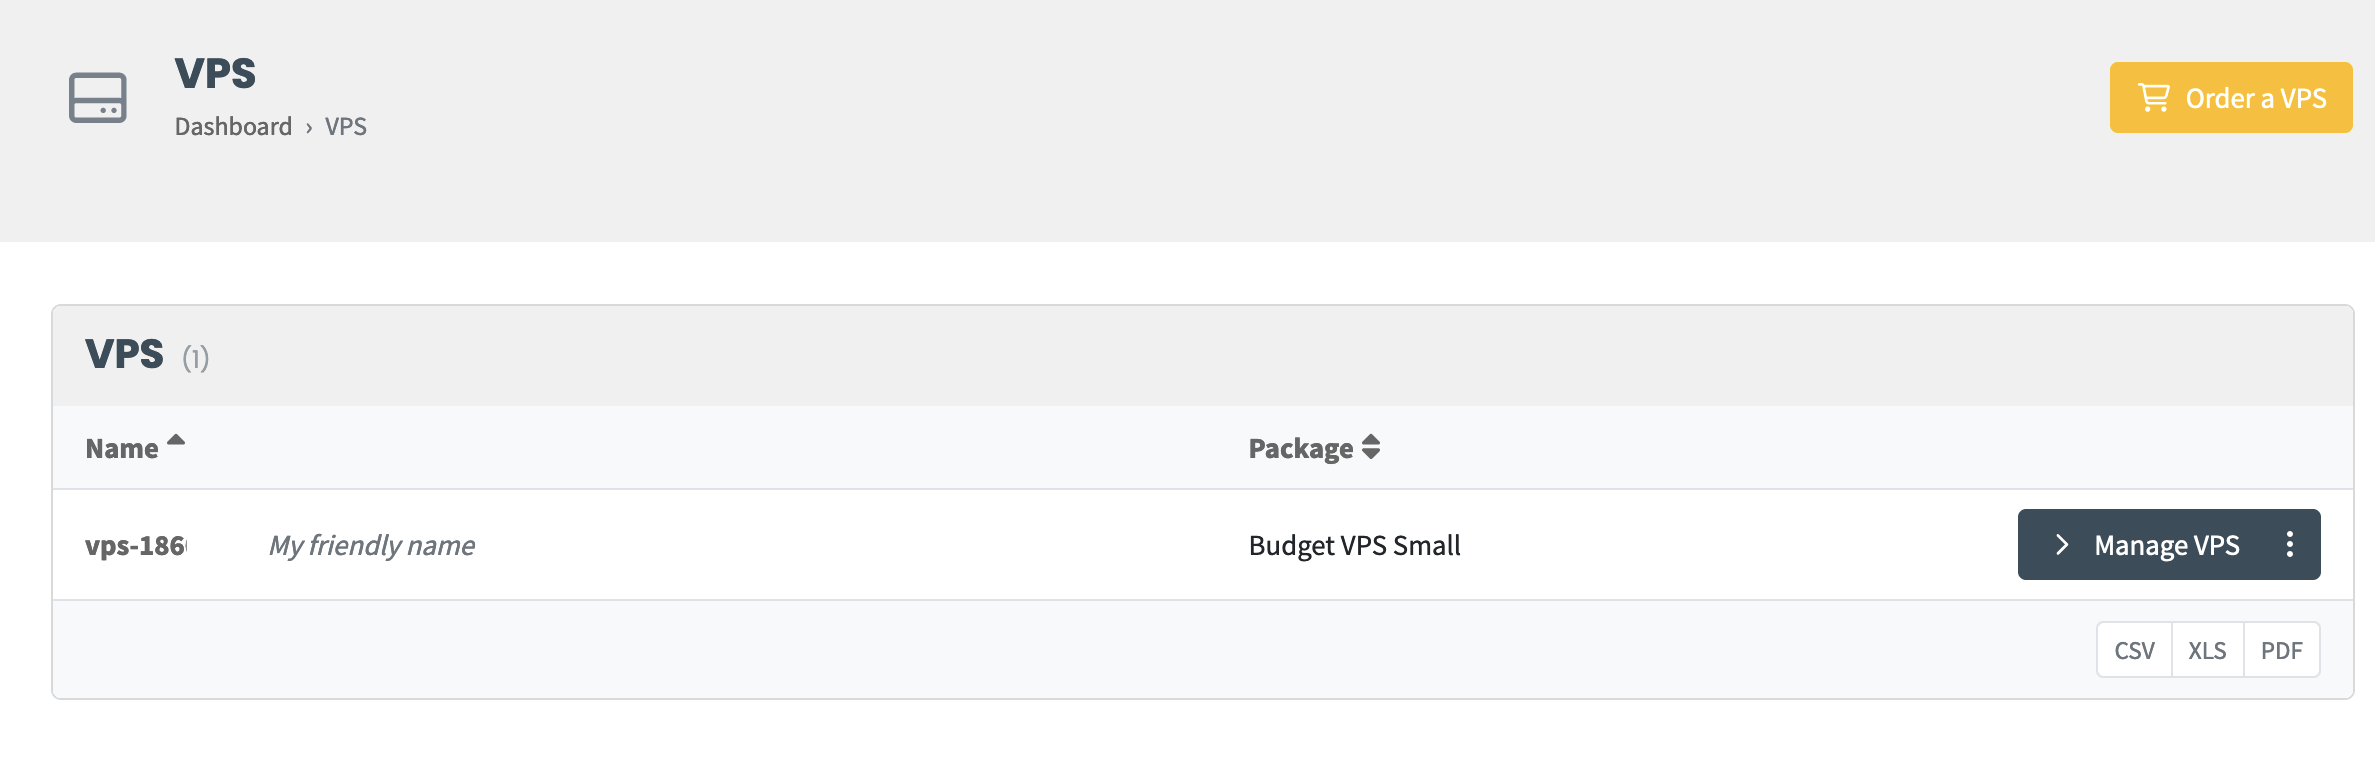Image resolution: width=2375 pixels, height=759 pixels.
Task: Edit the 'My friendly name' field
Action: (x=372, y=546)
